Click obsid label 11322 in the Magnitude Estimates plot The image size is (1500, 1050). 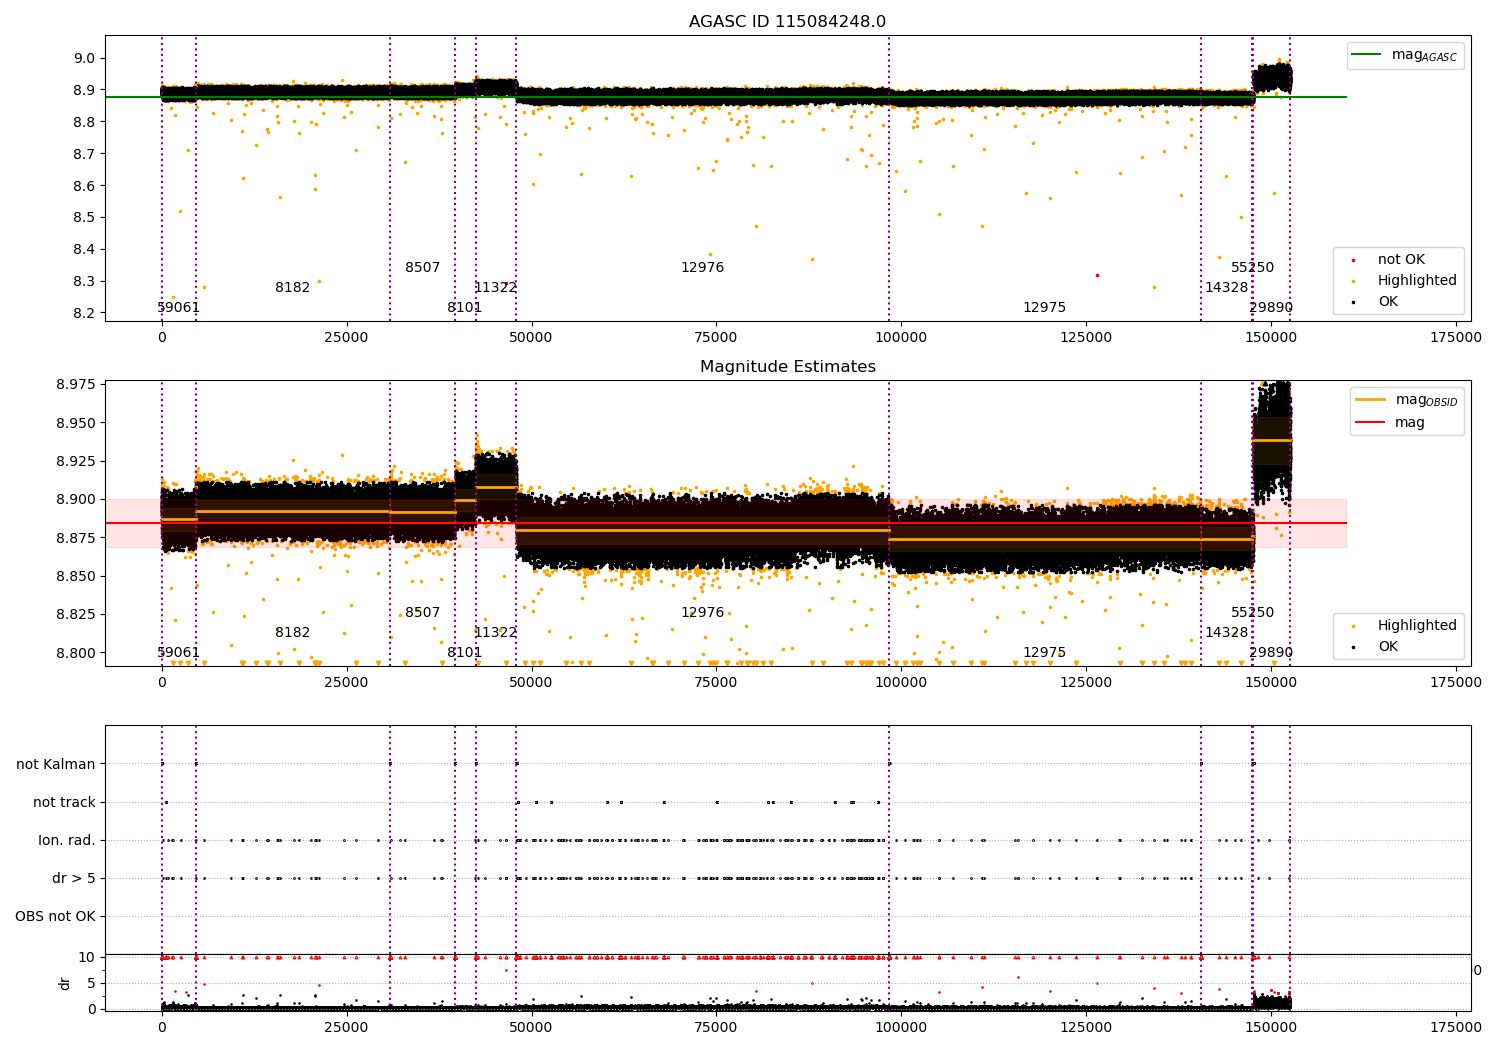[495, 633]
